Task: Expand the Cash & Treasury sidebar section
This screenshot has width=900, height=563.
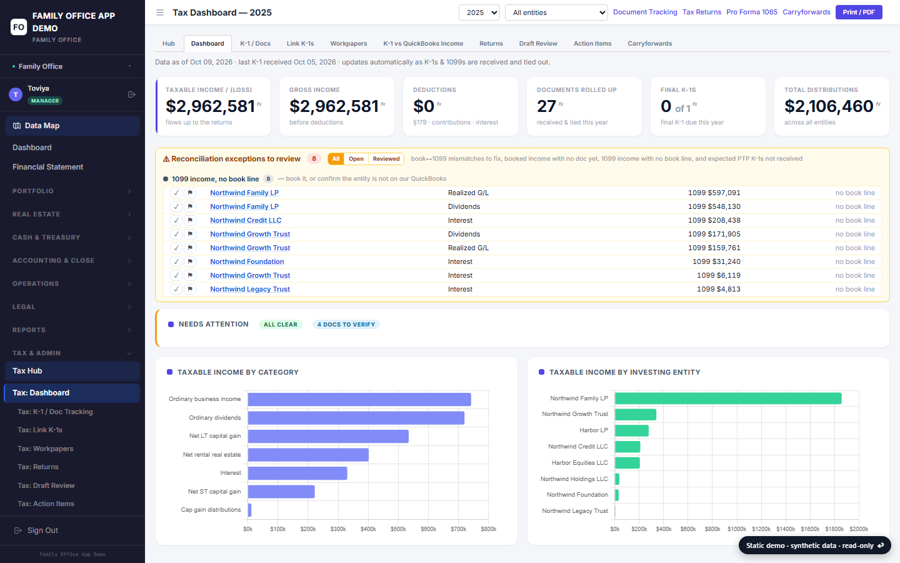Action: click(x=72, y=238)
